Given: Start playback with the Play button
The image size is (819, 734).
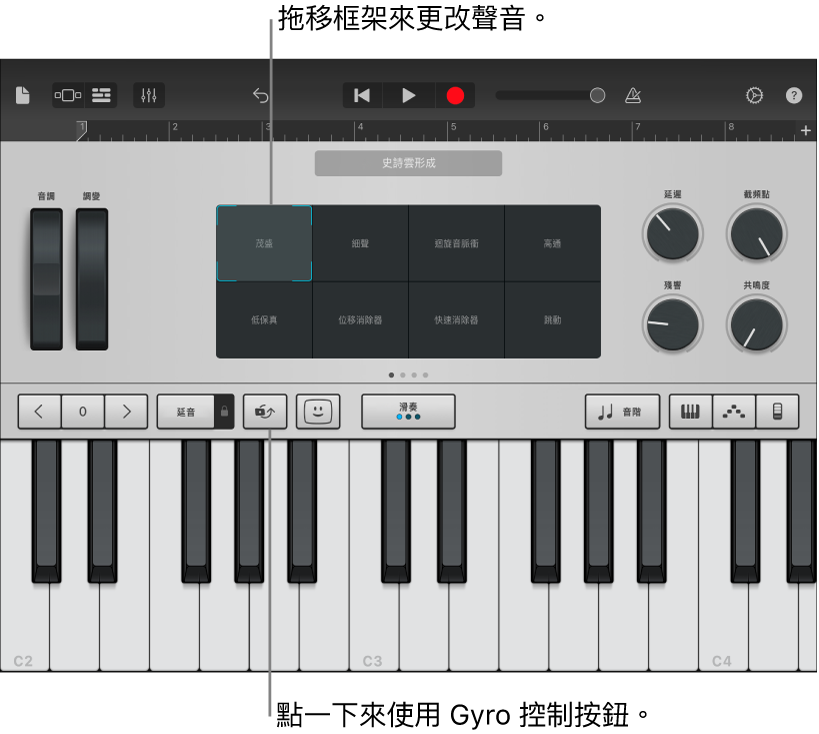Looking at the screenshot, I should pos(409,96).
